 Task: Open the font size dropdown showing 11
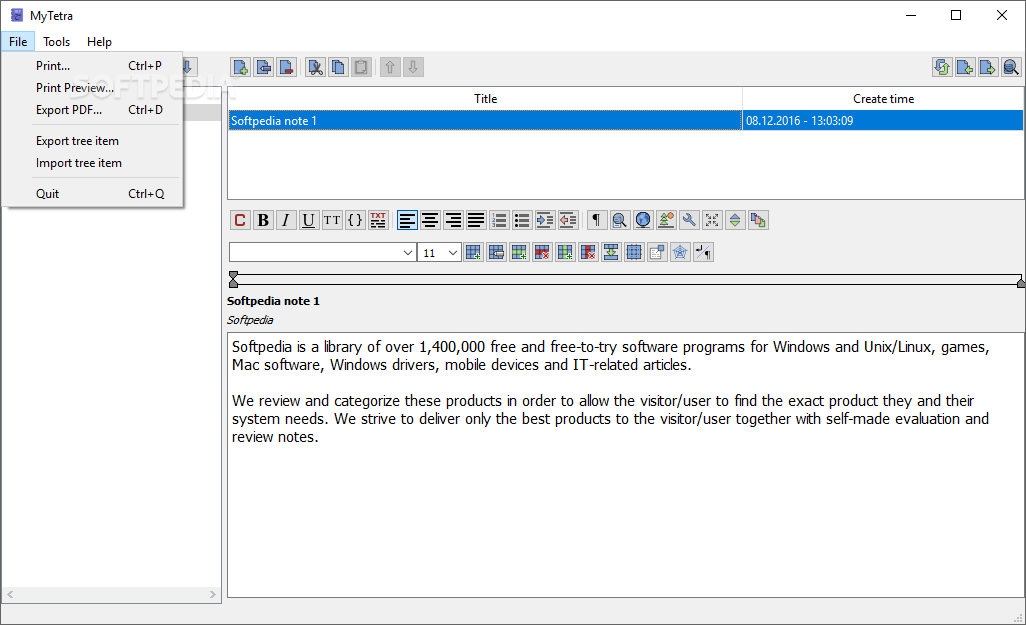click(x=439, y=253)
